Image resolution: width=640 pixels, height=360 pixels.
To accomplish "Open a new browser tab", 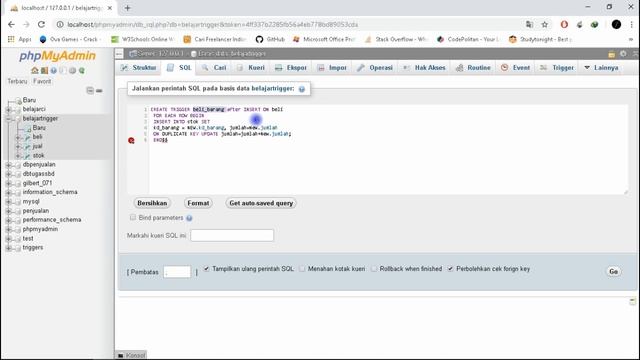I will 127,8.
